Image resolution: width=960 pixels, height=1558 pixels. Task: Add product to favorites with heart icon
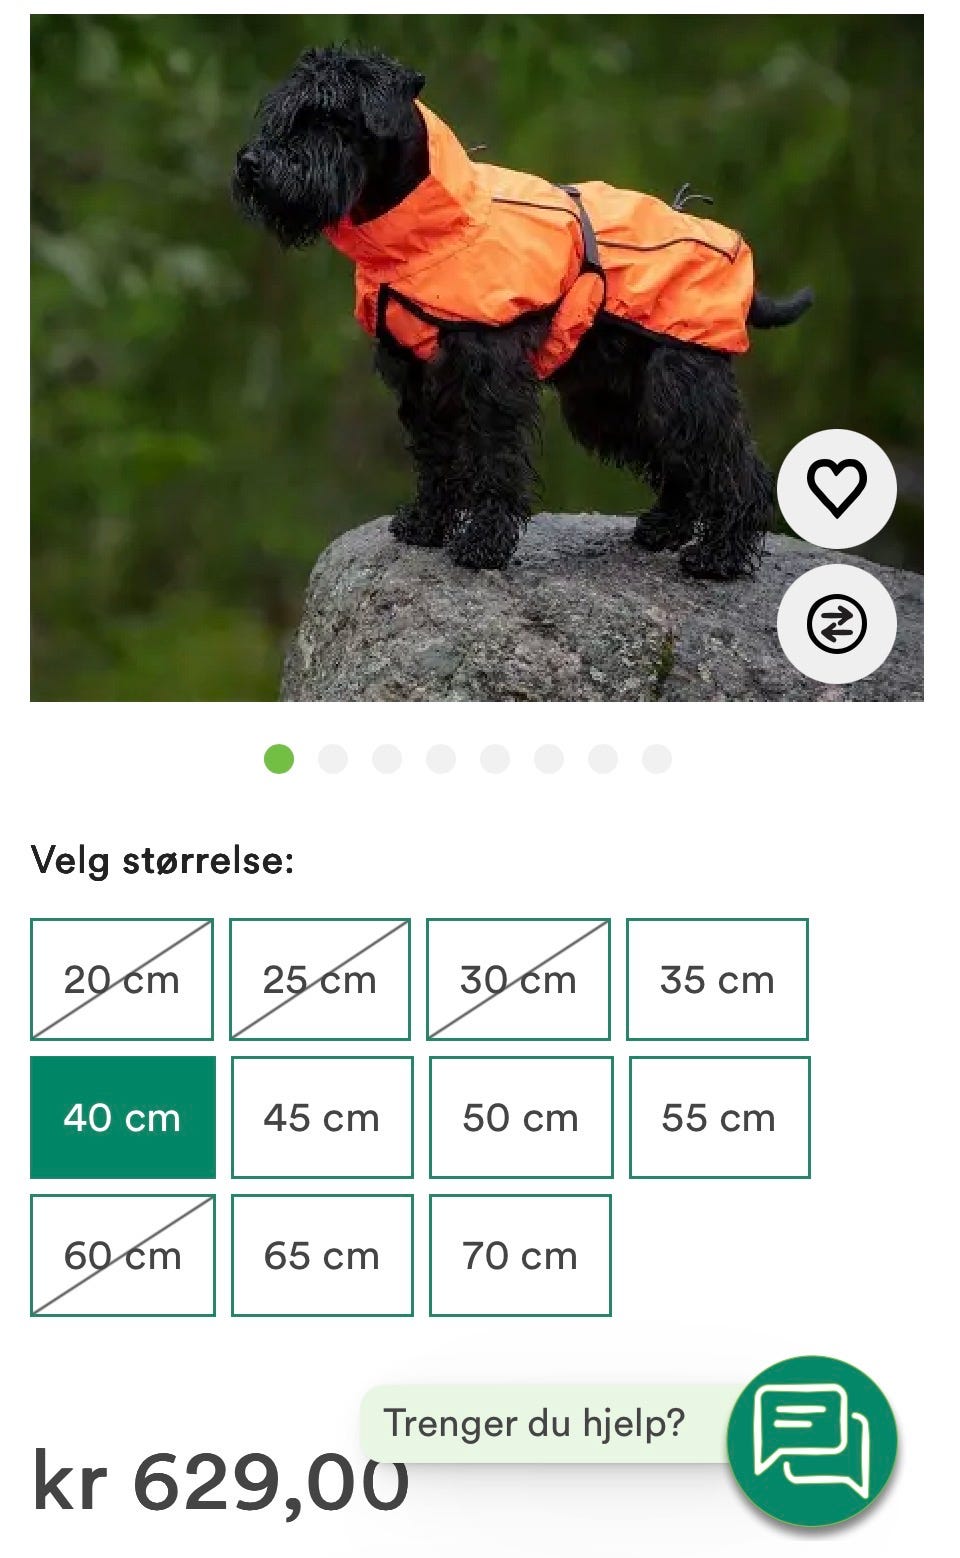point(837,489)
